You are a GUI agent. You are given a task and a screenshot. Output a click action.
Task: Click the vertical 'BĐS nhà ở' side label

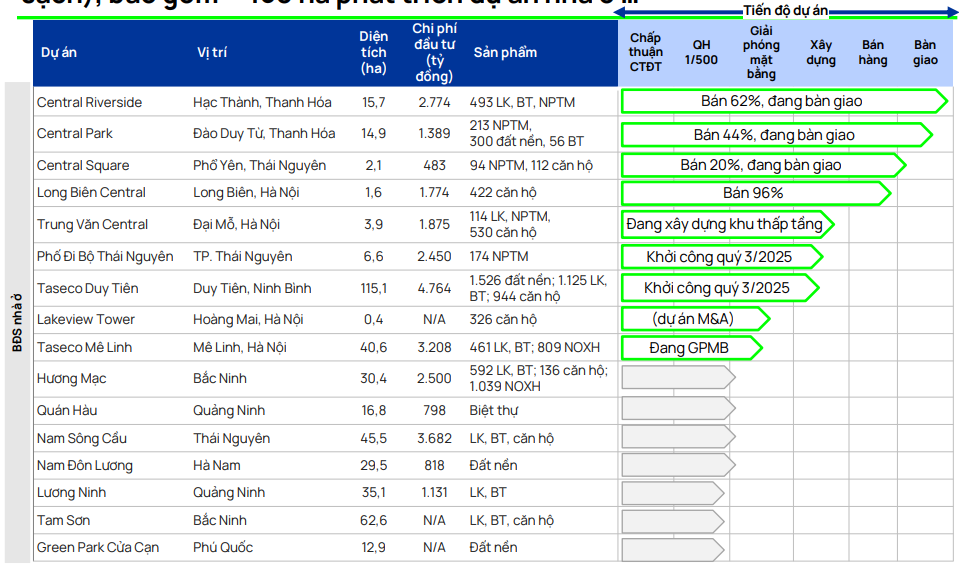(17, 322)
